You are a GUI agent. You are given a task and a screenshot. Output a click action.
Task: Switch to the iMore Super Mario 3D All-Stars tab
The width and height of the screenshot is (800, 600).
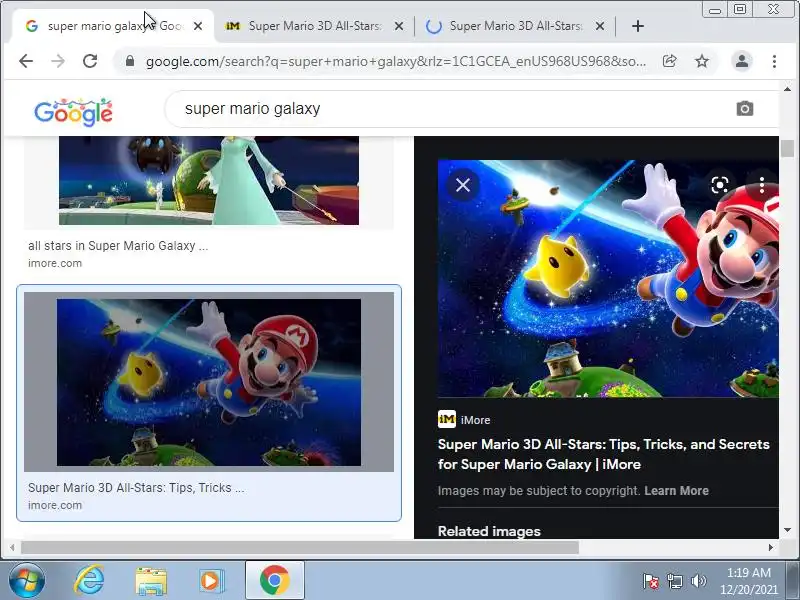[x=314, y=26]
